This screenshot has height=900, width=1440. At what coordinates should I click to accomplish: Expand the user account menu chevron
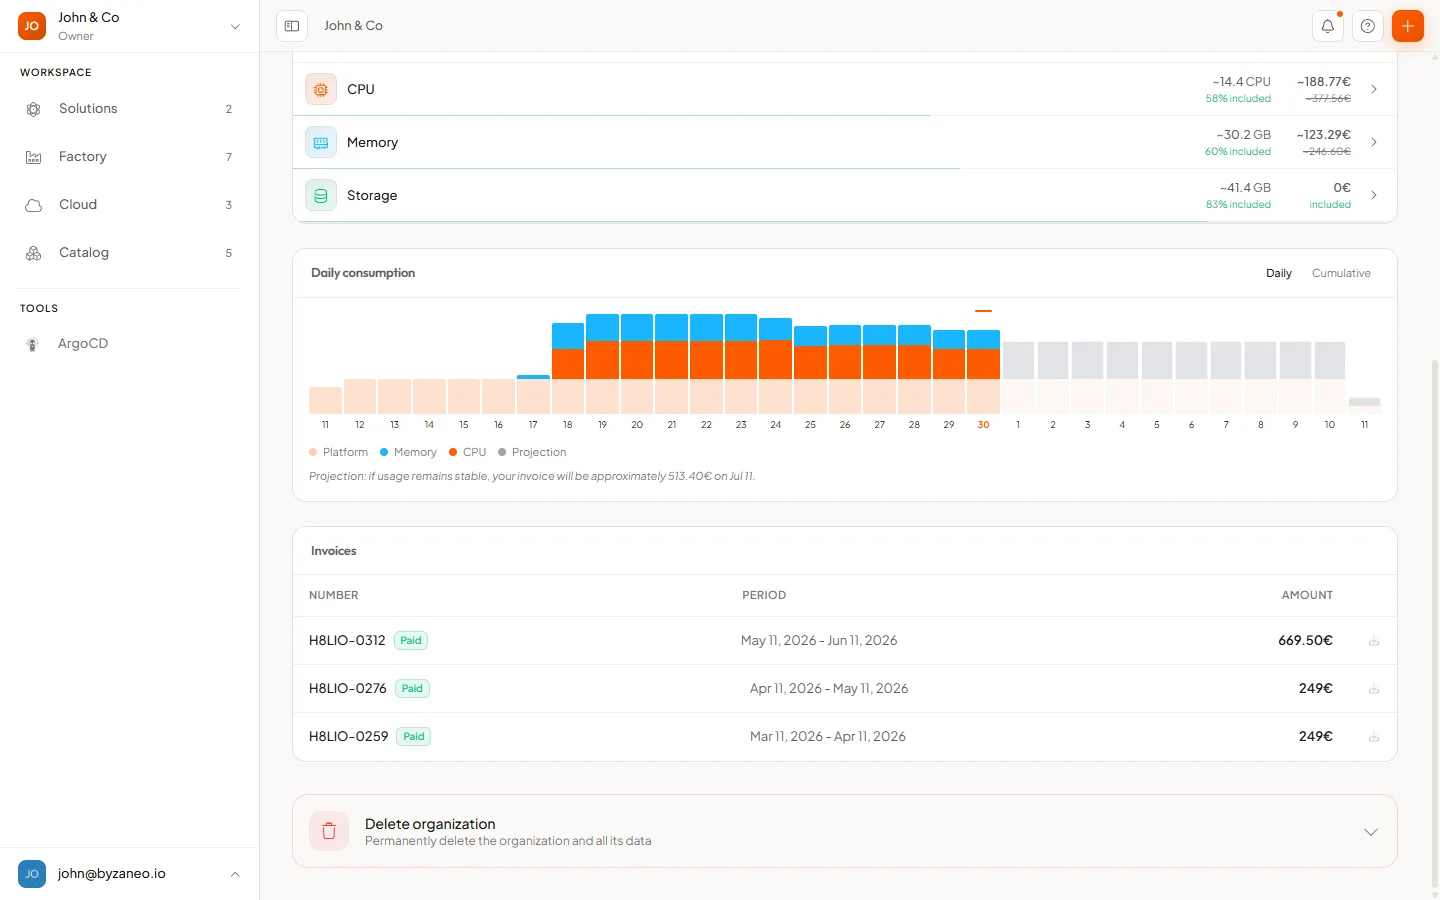pos(235,874)
